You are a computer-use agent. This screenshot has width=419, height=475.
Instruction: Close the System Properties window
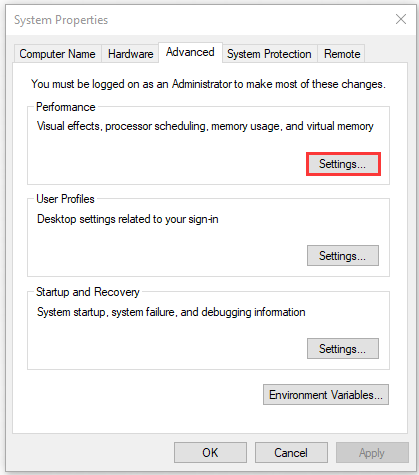(x=401, y=19)
